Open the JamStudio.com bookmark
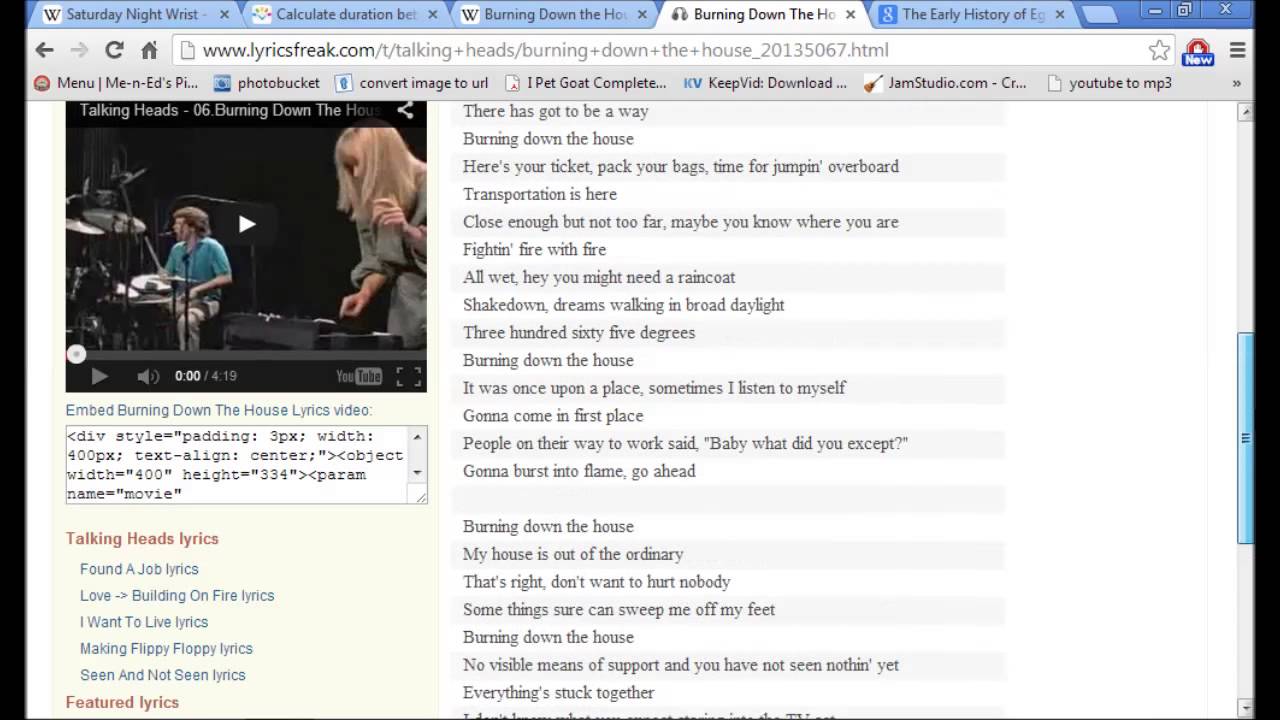This screenshot has width=1280, height=720. coord(946,83)
